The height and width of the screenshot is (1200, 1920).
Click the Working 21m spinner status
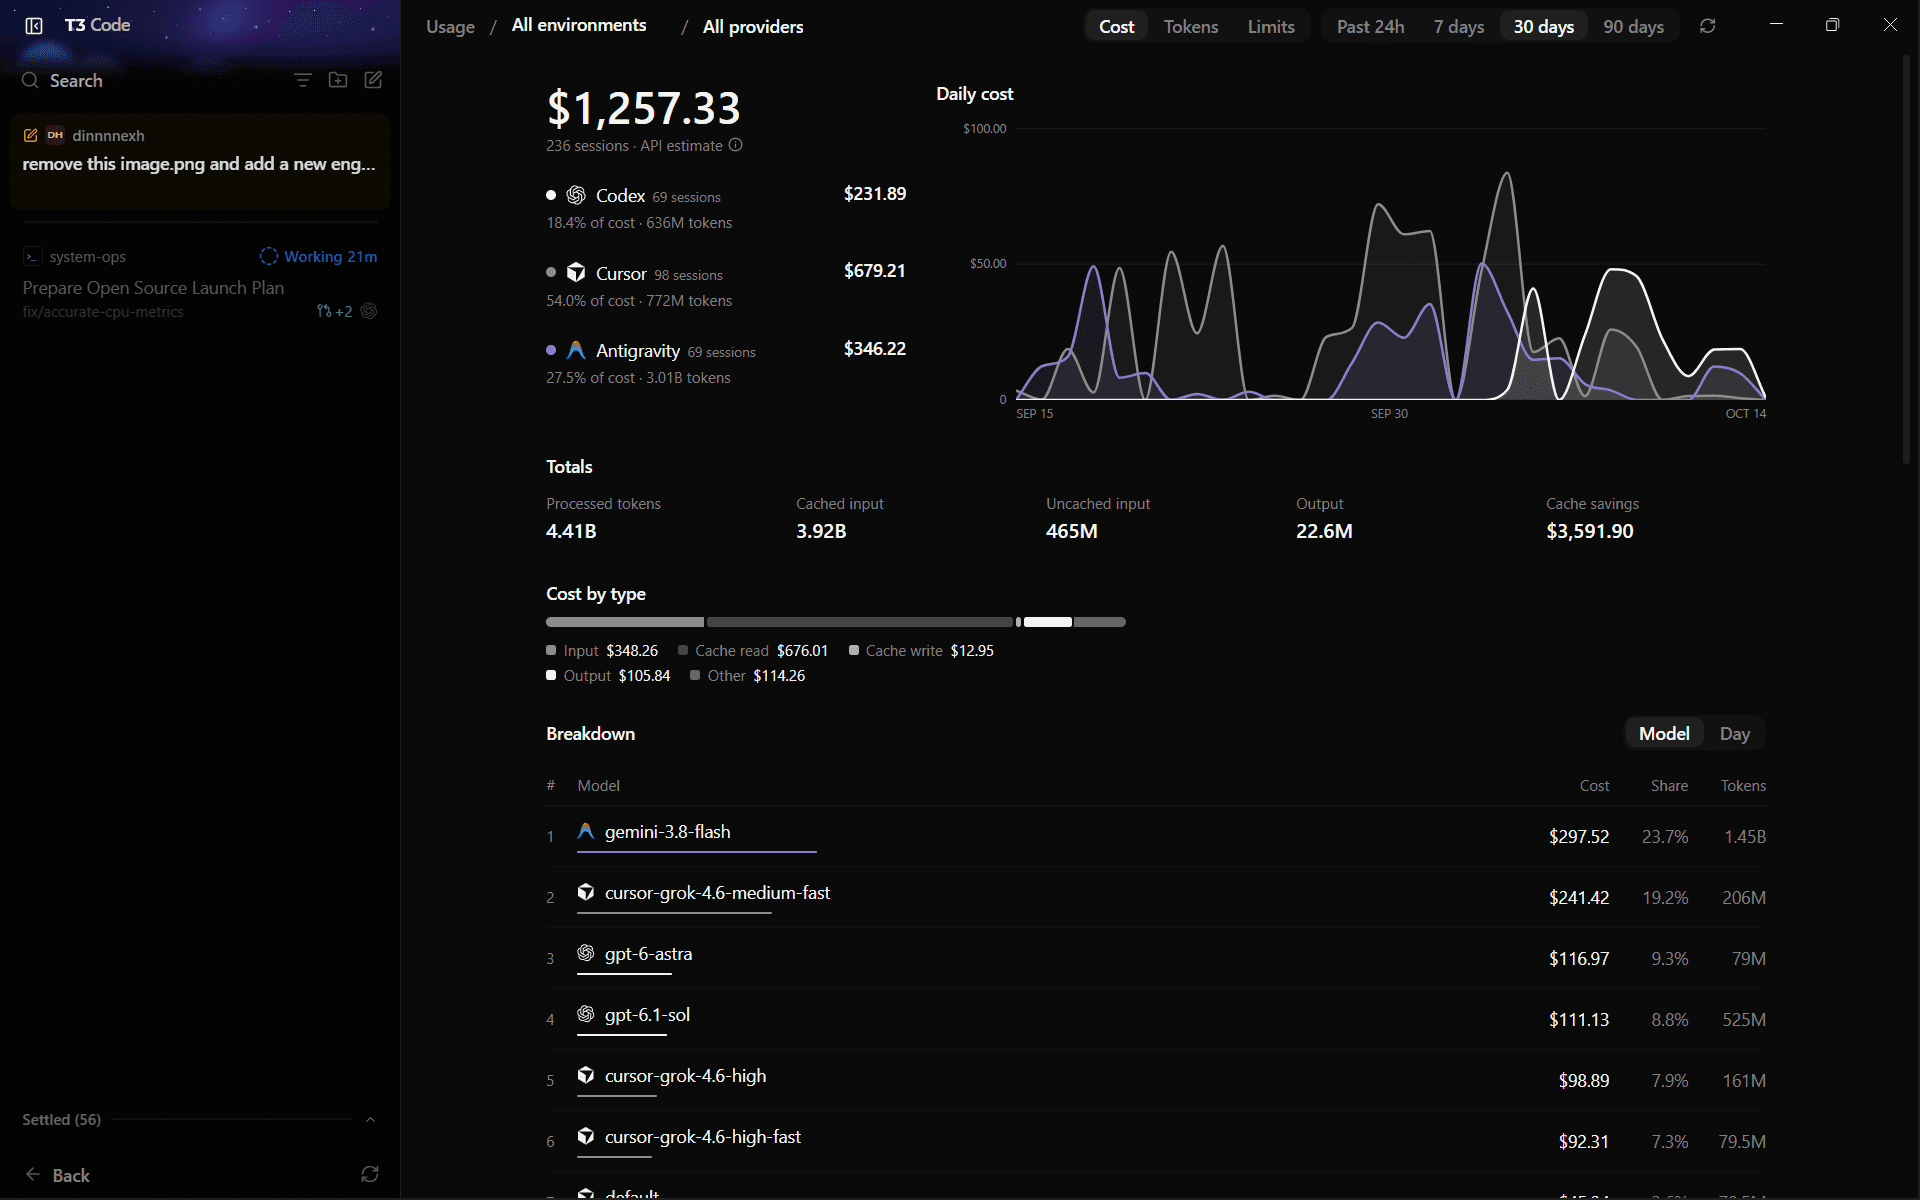318,257
